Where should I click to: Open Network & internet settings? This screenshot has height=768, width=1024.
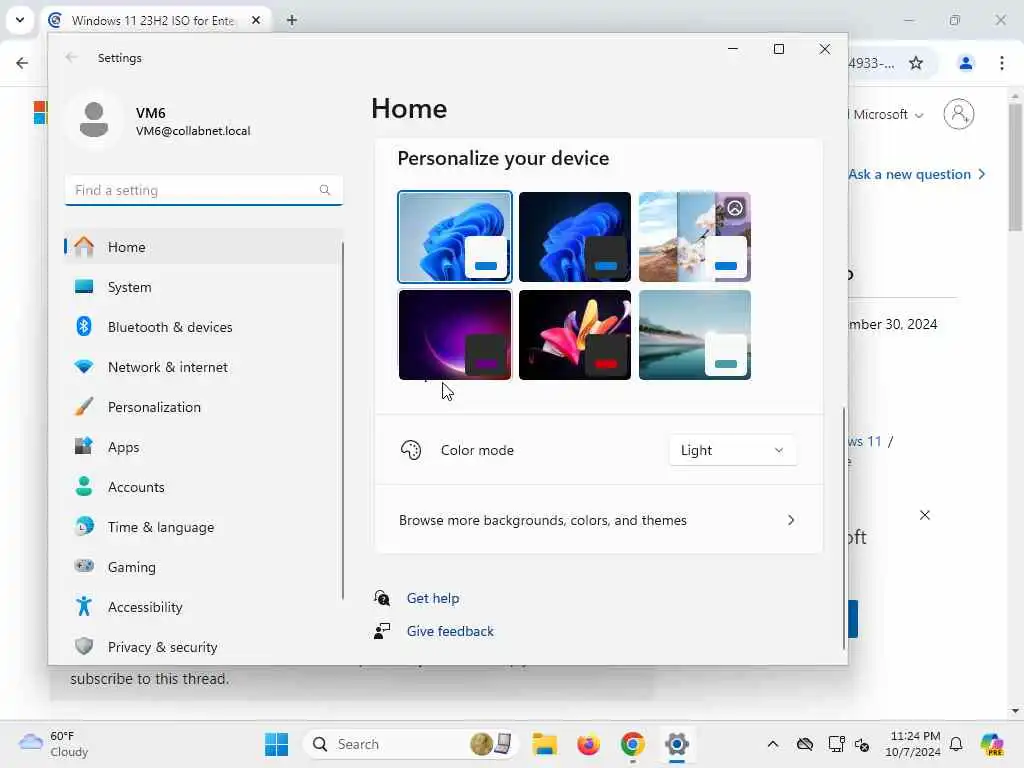point(203,367)
